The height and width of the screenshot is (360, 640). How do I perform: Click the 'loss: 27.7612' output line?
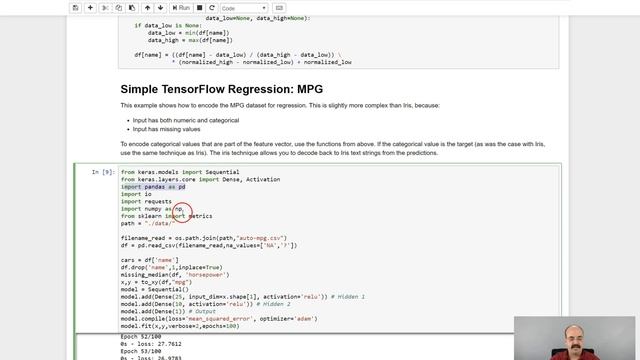[x=151, y=344]
